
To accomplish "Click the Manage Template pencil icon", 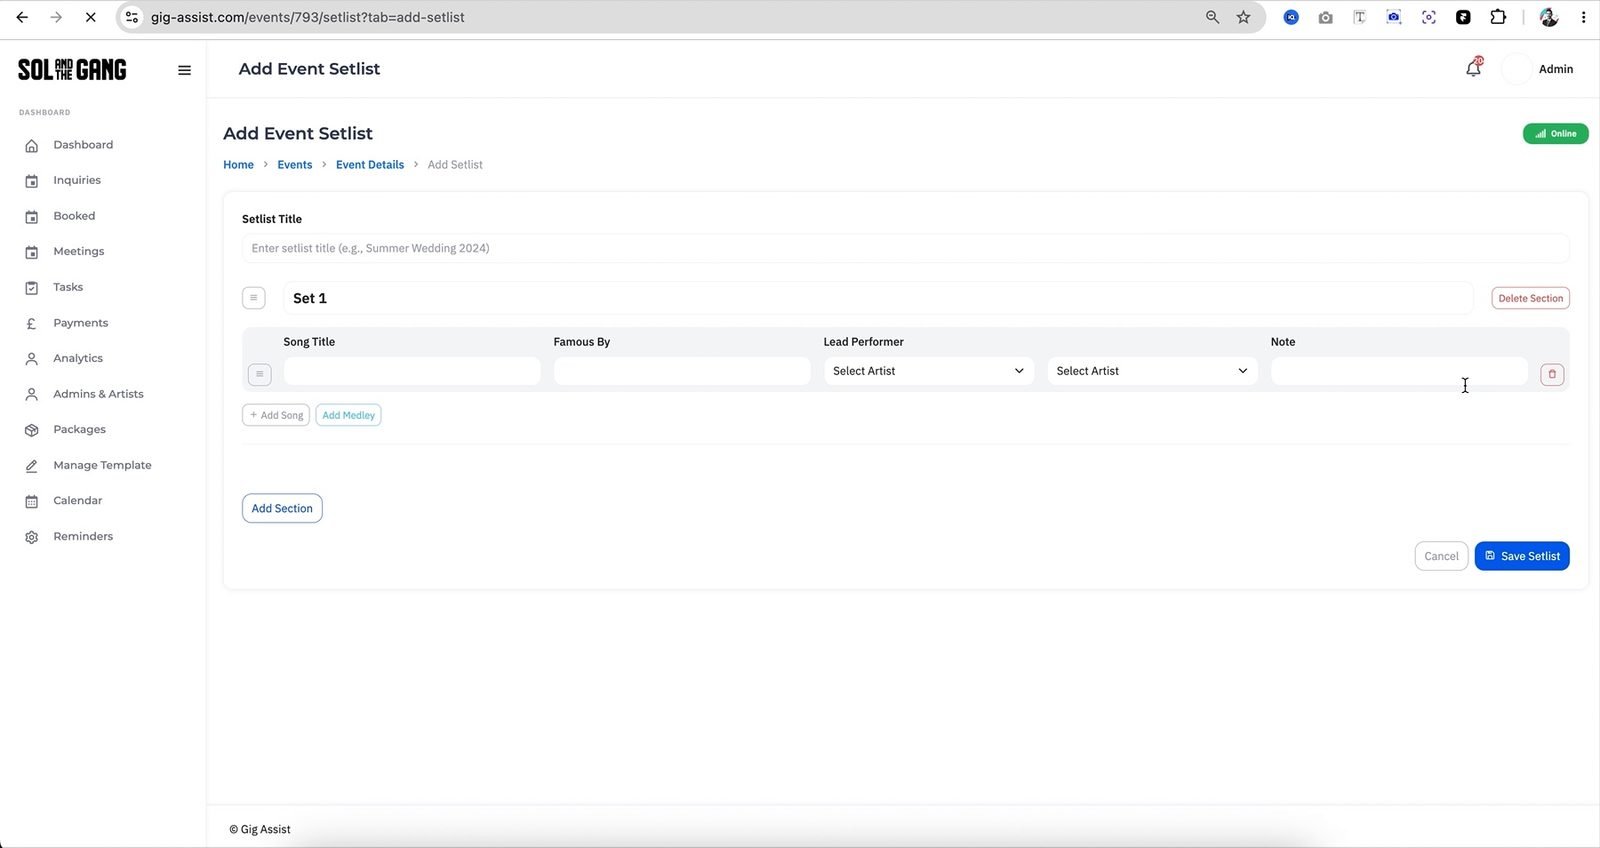I will click(x=32, y=466).
